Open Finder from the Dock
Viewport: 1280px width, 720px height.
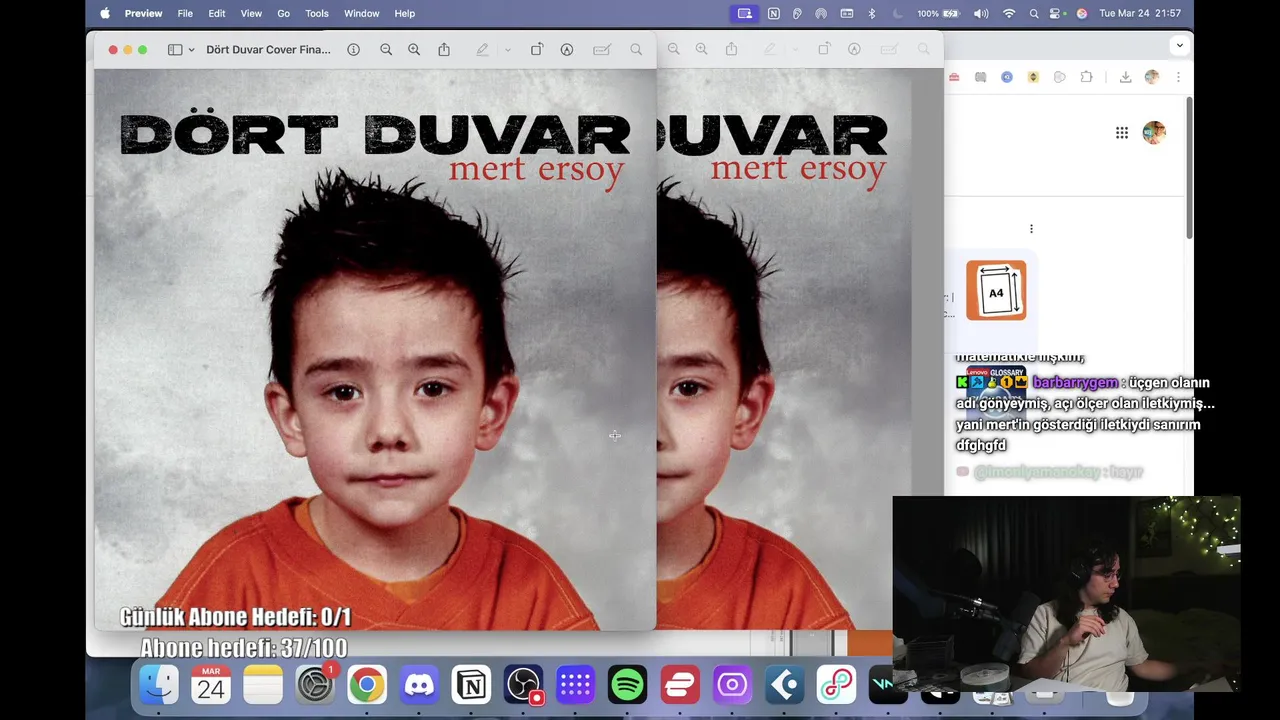[159, 685]
